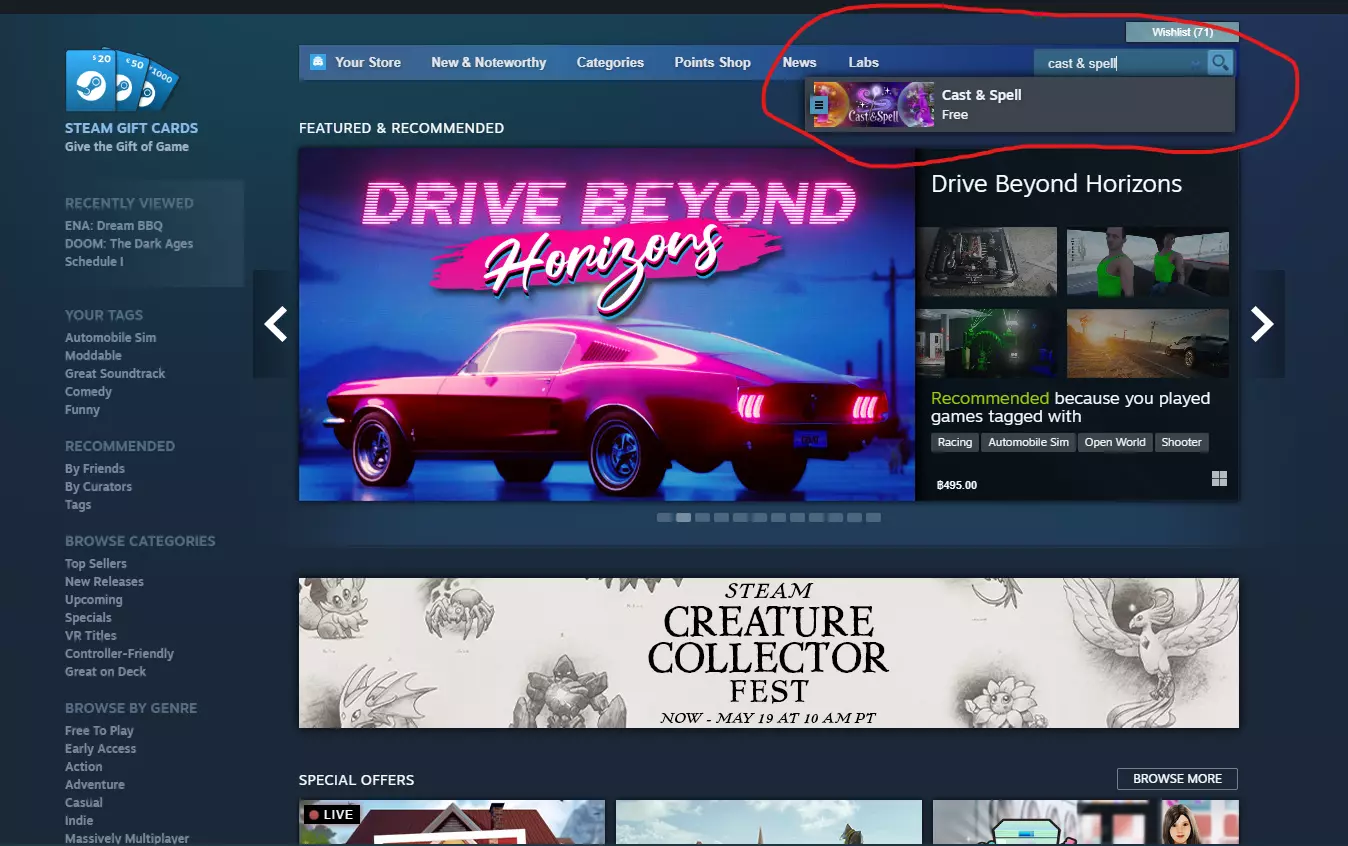This screenshot has width=1348, height=846.
Task: Open recommendations By Friends
Action: [95, 469]
